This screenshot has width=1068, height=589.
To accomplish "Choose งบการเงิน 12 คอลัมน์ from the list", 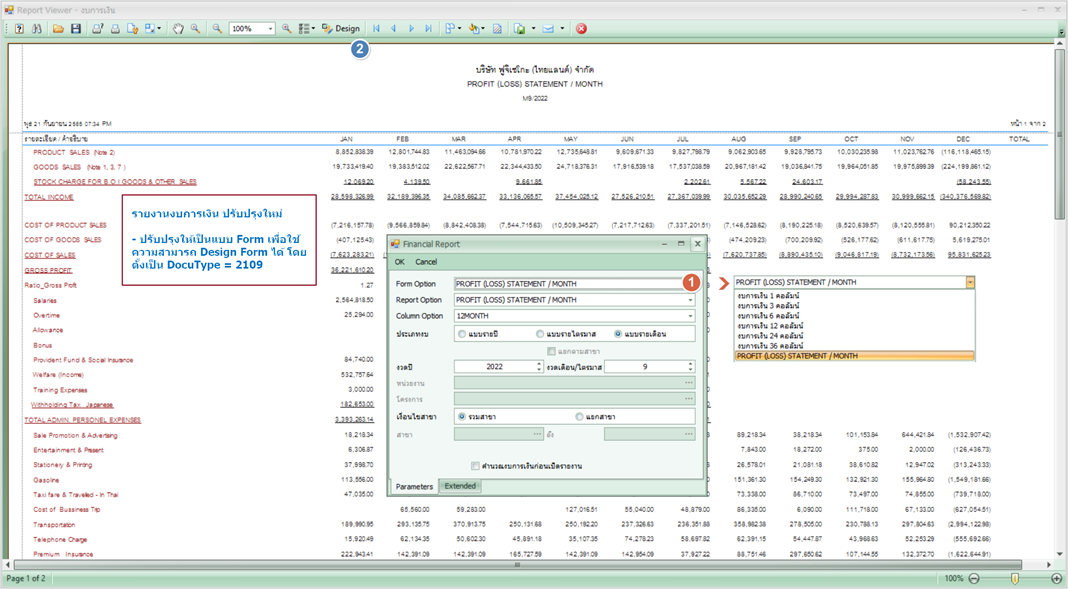I will tap(770, 325).
